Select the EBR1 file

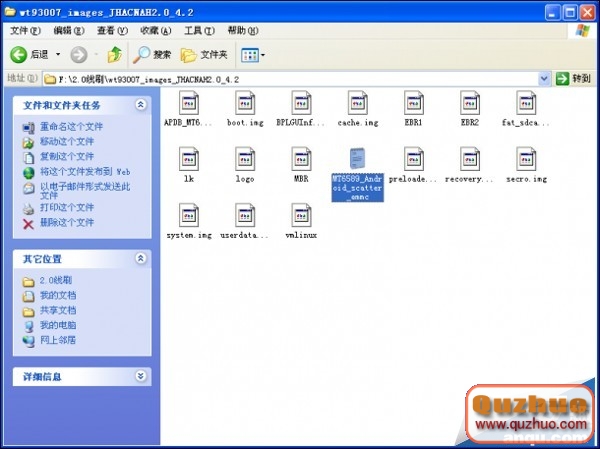pyautogui.click(x=414, y=109)
